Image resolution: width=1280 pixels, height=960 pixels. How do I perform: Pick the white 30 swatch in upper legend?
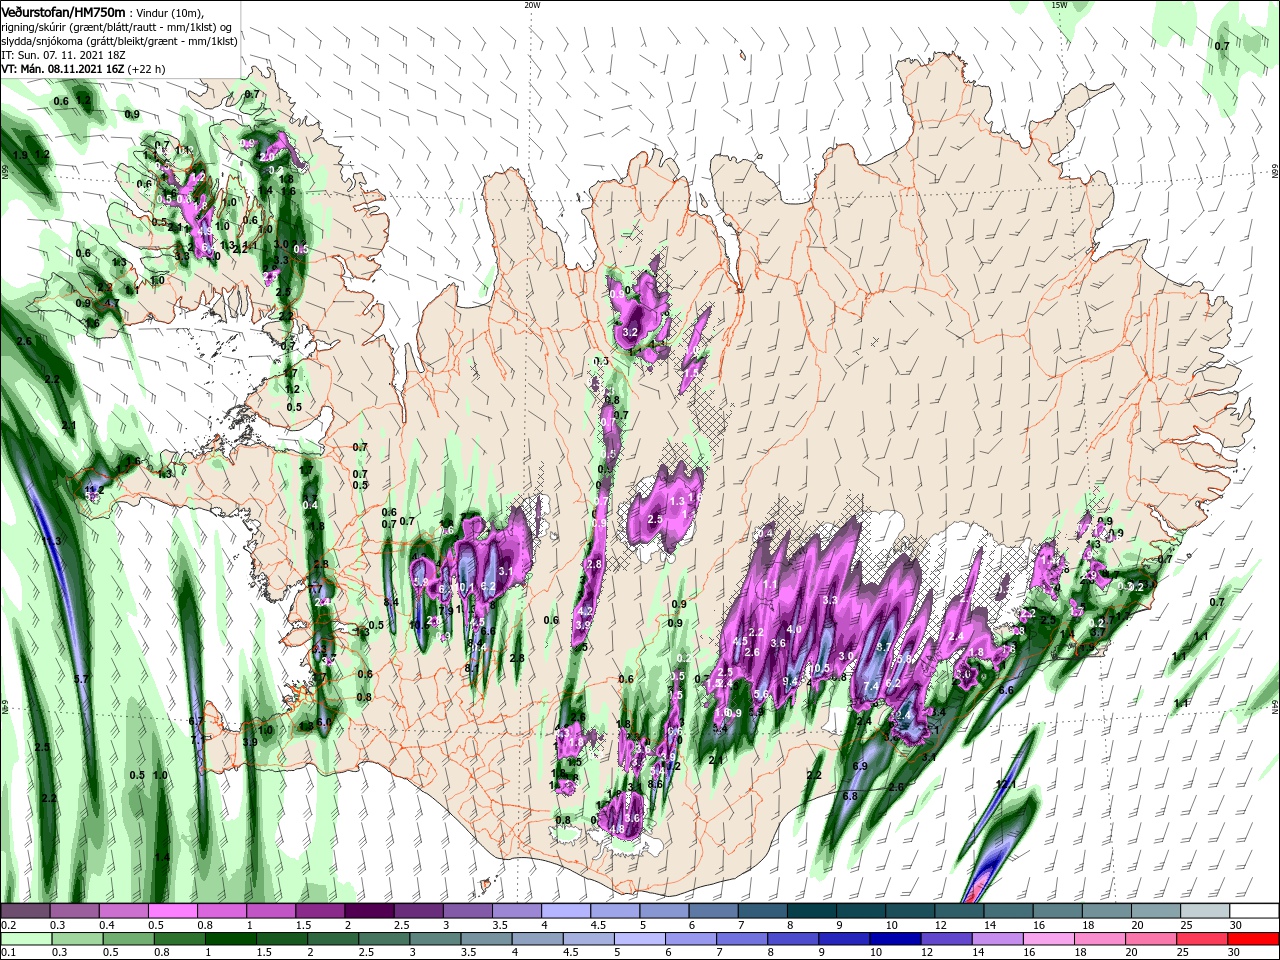pyautogui.click(x=1254, y=911)
